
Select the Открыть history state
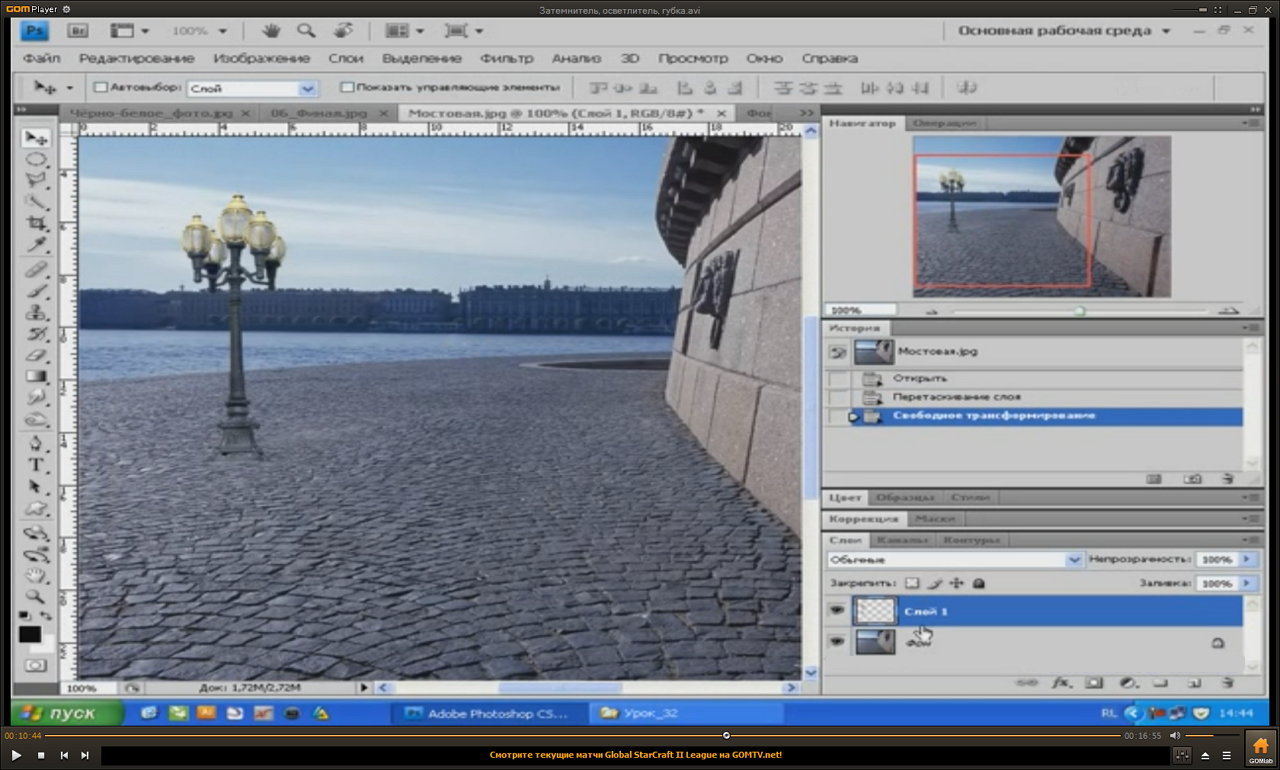[919, 379]
